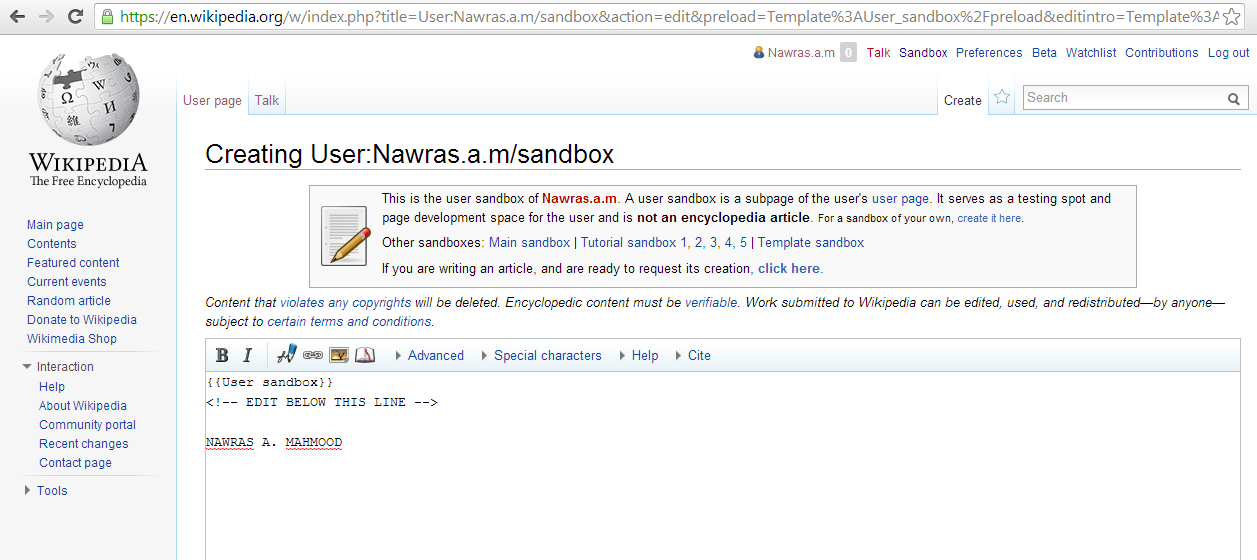Open Preferences
Image resolution: width=1257 pixels, height=560 pixels.
989,53
